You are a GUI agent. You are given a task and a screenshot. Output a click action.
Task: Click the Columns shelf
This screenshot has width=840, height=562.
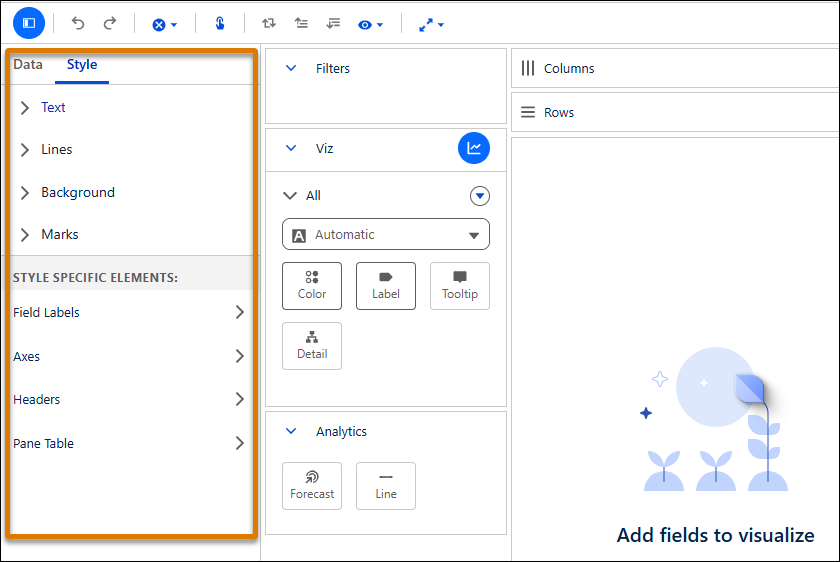[675, 68]
